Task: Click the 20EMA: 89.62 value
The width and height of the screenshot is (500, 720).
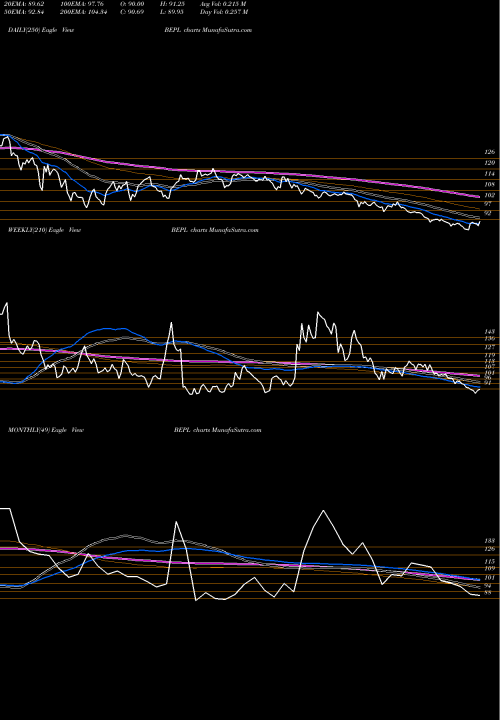Action: coord(22,4)
